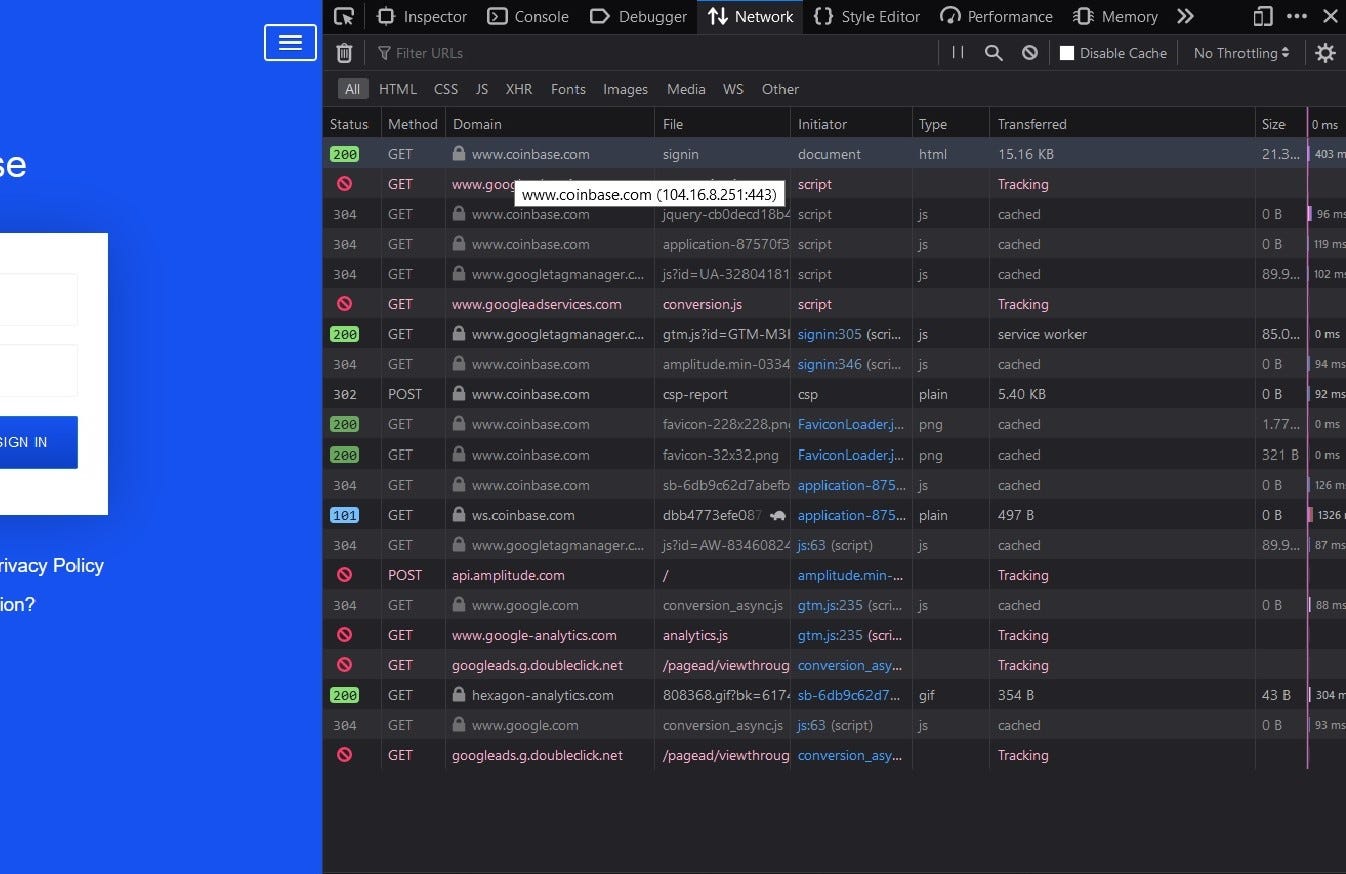Viewport: 1346px width, 874px height.
Task: Click blocked icon on analytics.js row
Action: (344, 635)
